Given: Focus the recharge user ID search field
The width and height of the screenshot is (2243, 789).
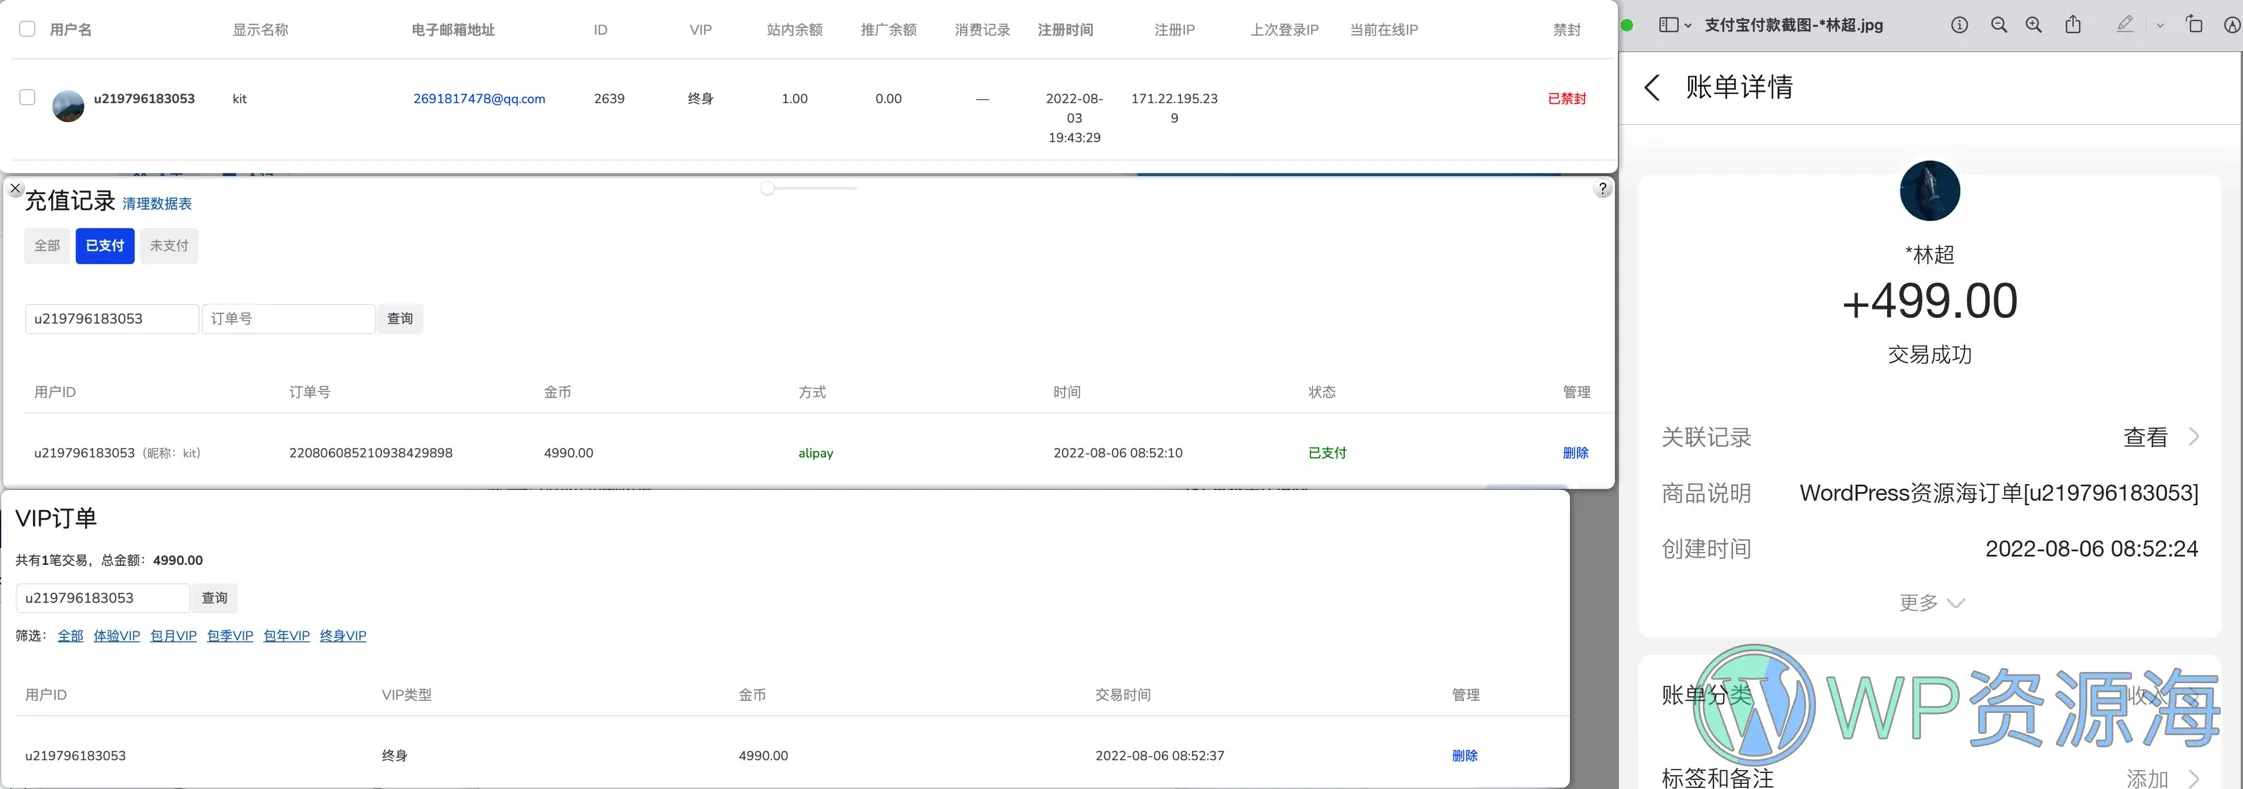Looking at the screenshot, I should click(112, 318).
